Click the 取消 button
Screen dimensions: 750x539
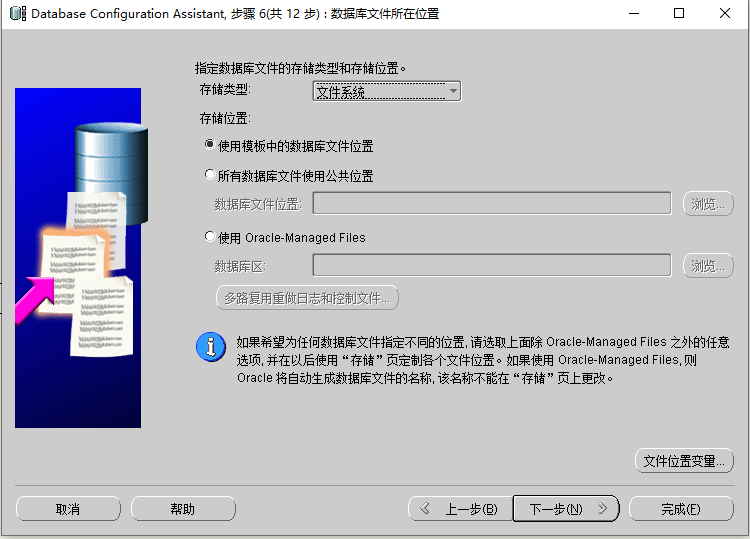(x=68, y=509)
